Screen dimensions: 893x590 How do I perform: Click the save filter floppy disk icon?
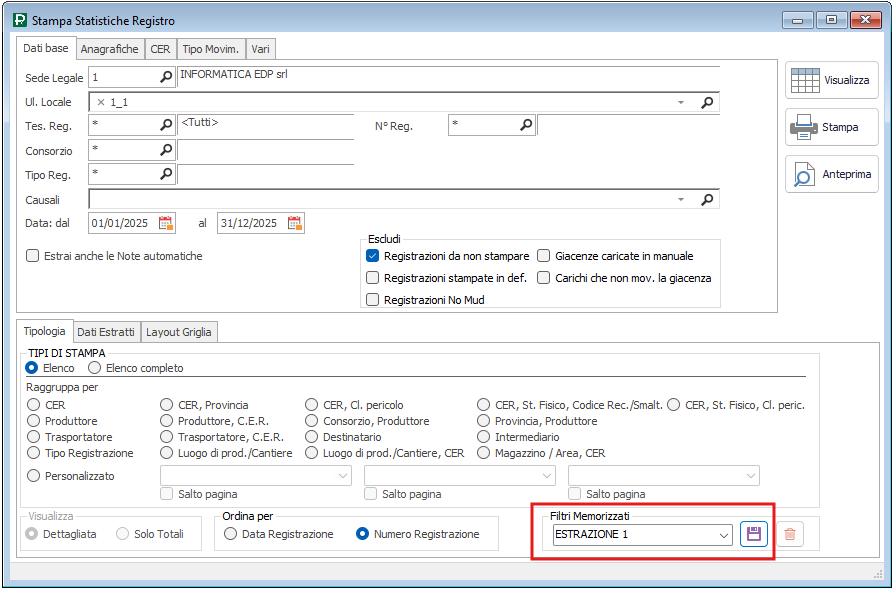(x=754, y=534)
